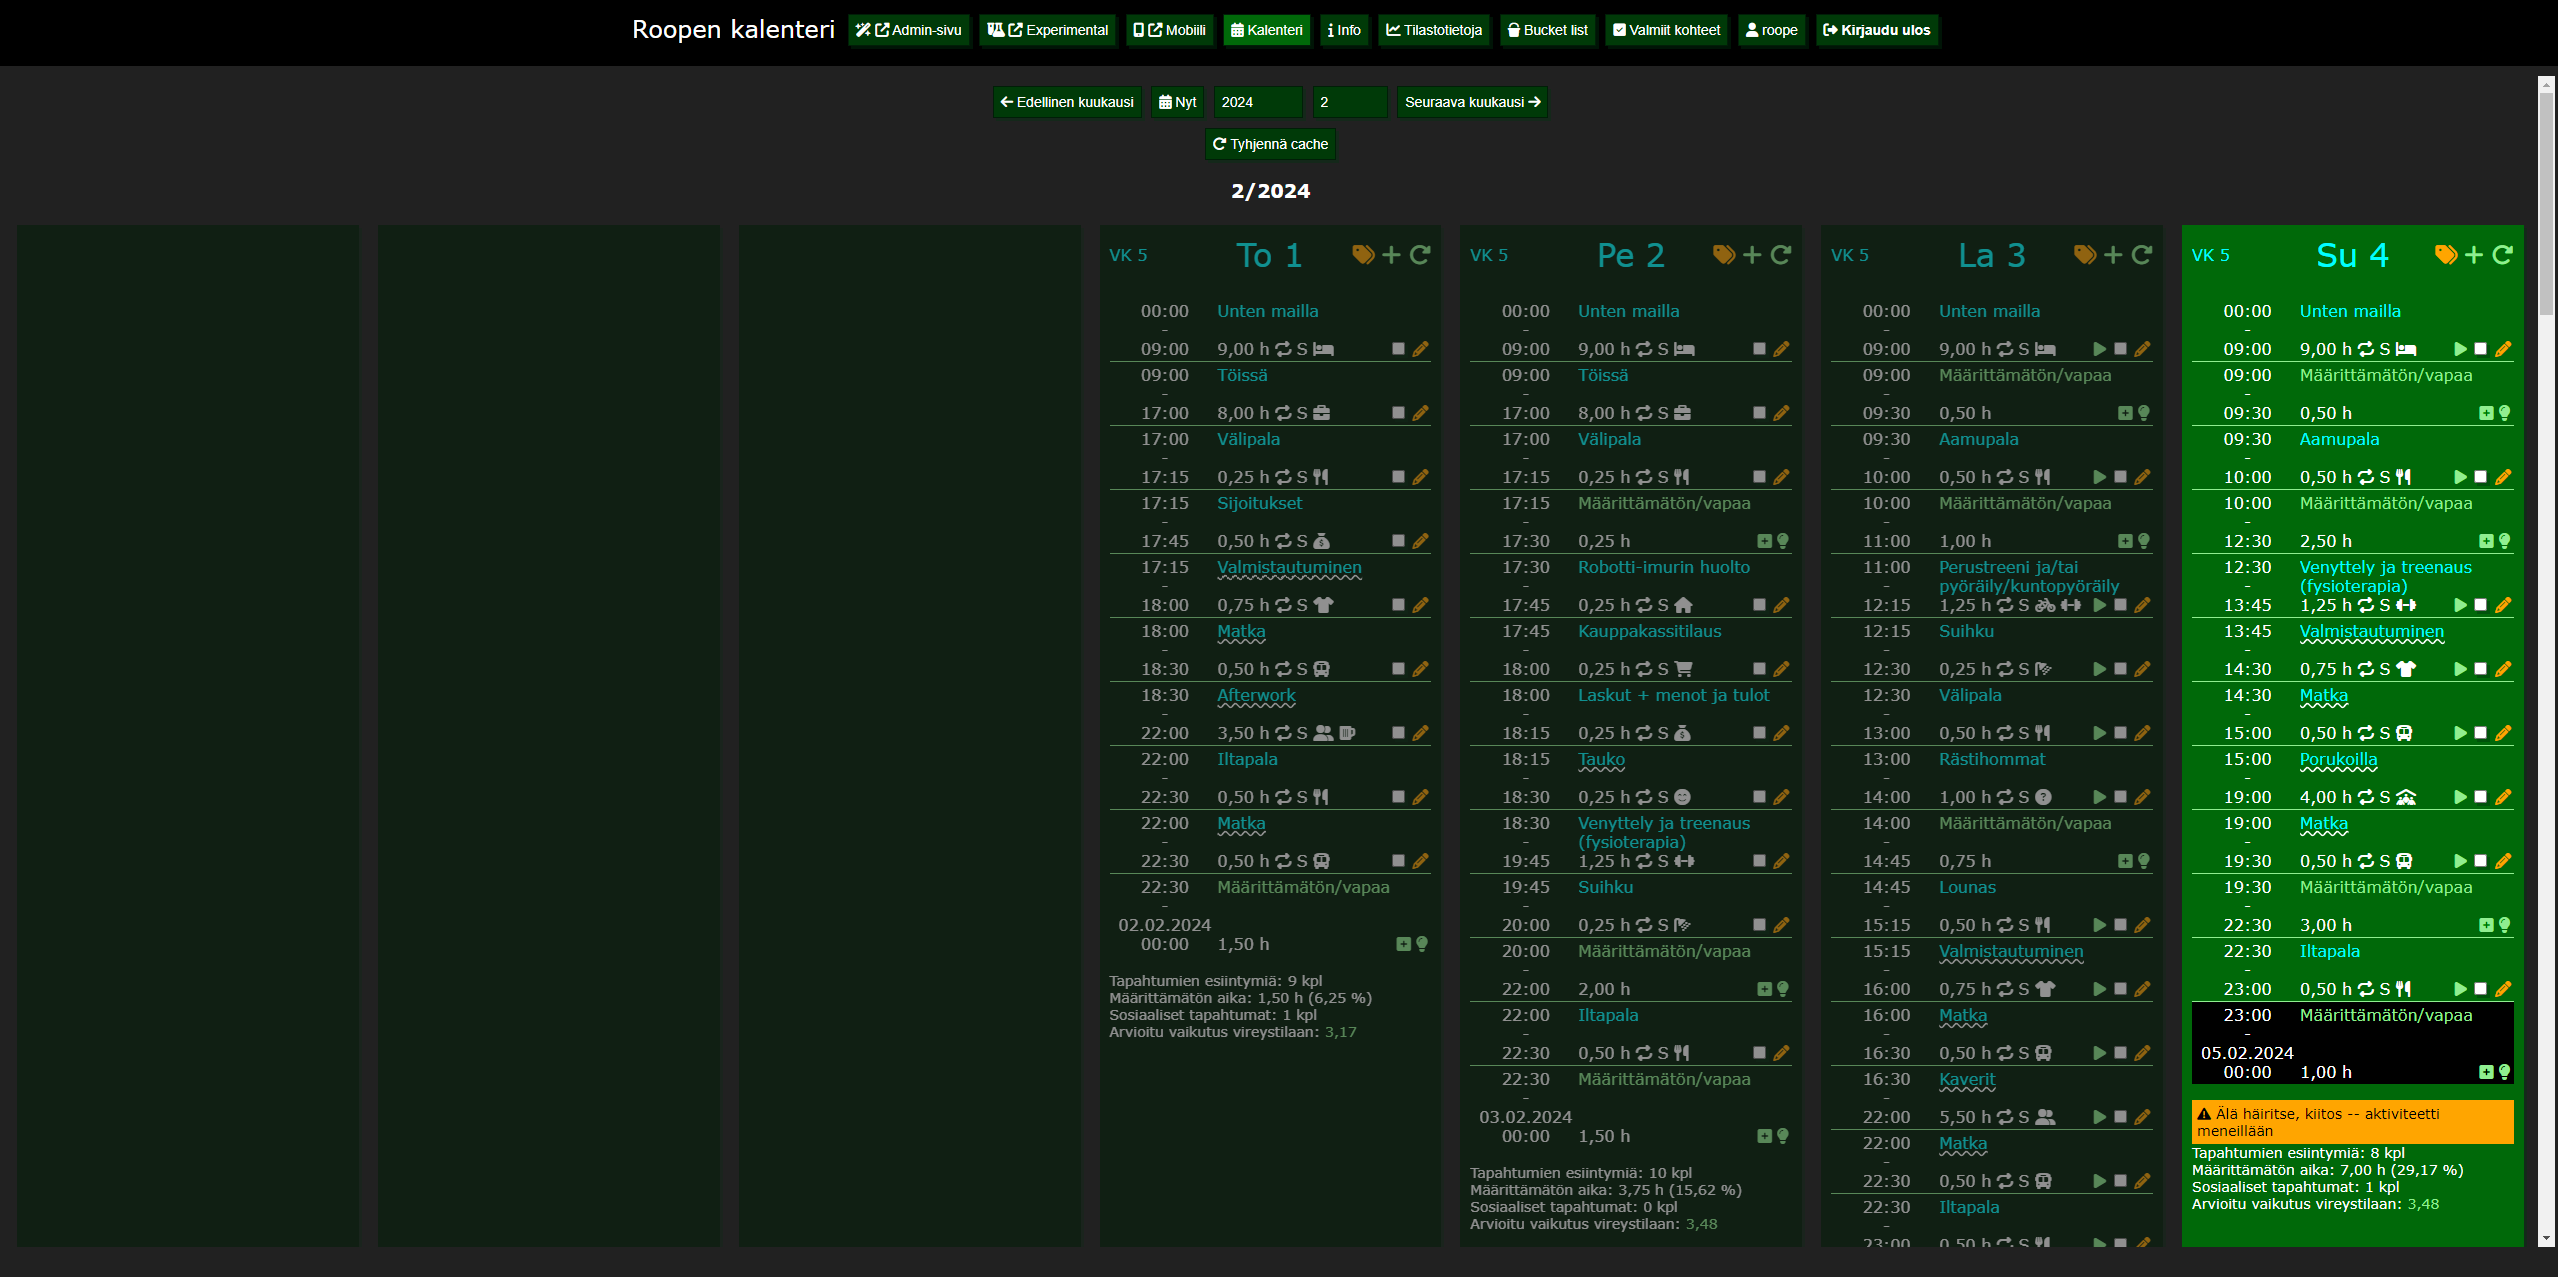Open Sijoitukset event link

1259,503
